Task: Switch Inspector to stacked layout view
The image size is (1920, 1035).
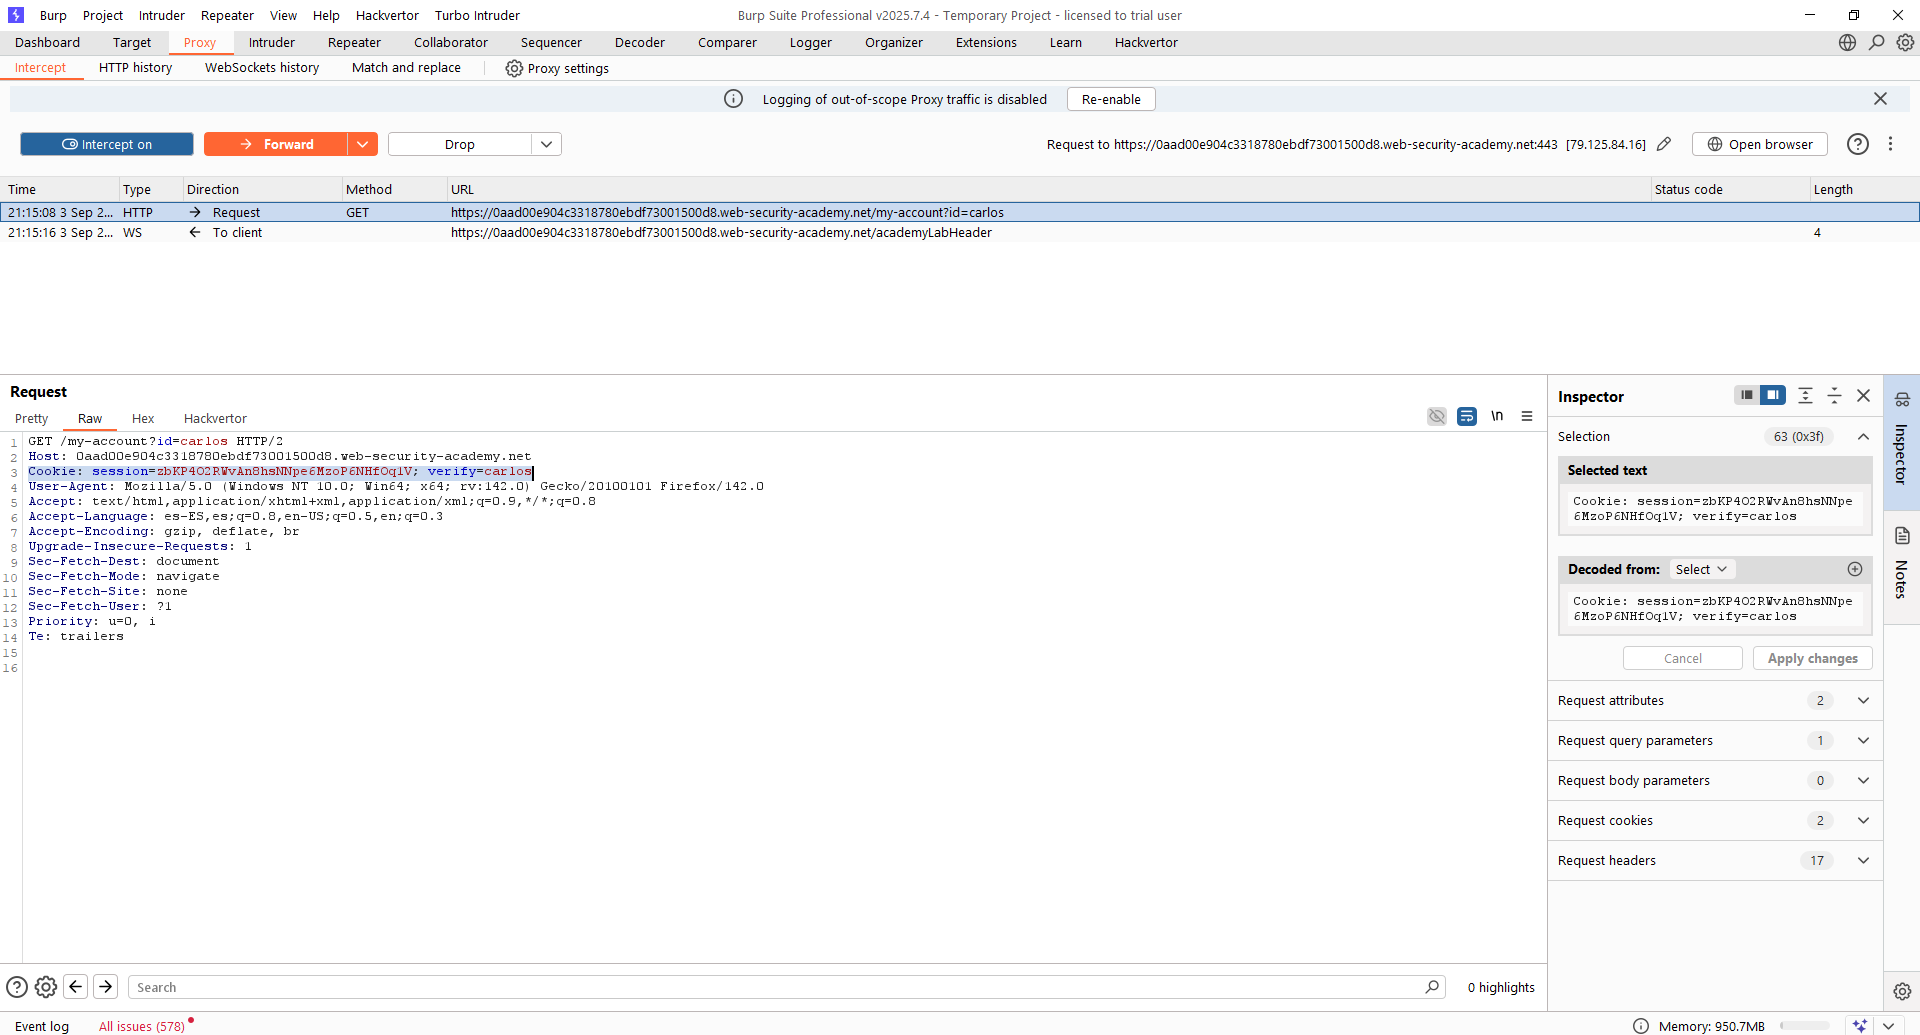Action: 1746,395
